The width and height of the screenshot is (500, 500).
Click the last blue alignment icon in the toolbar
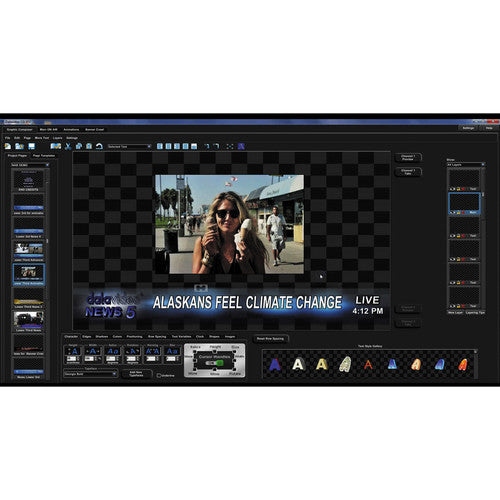[x=194, y=146]
